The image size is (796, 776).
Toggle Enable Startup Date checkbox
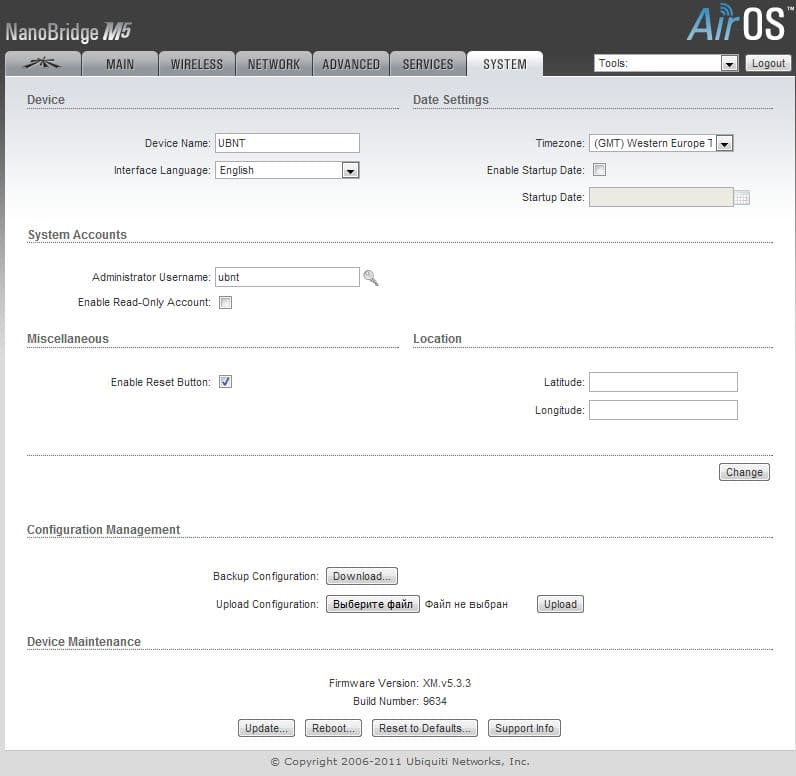[600, 170]
